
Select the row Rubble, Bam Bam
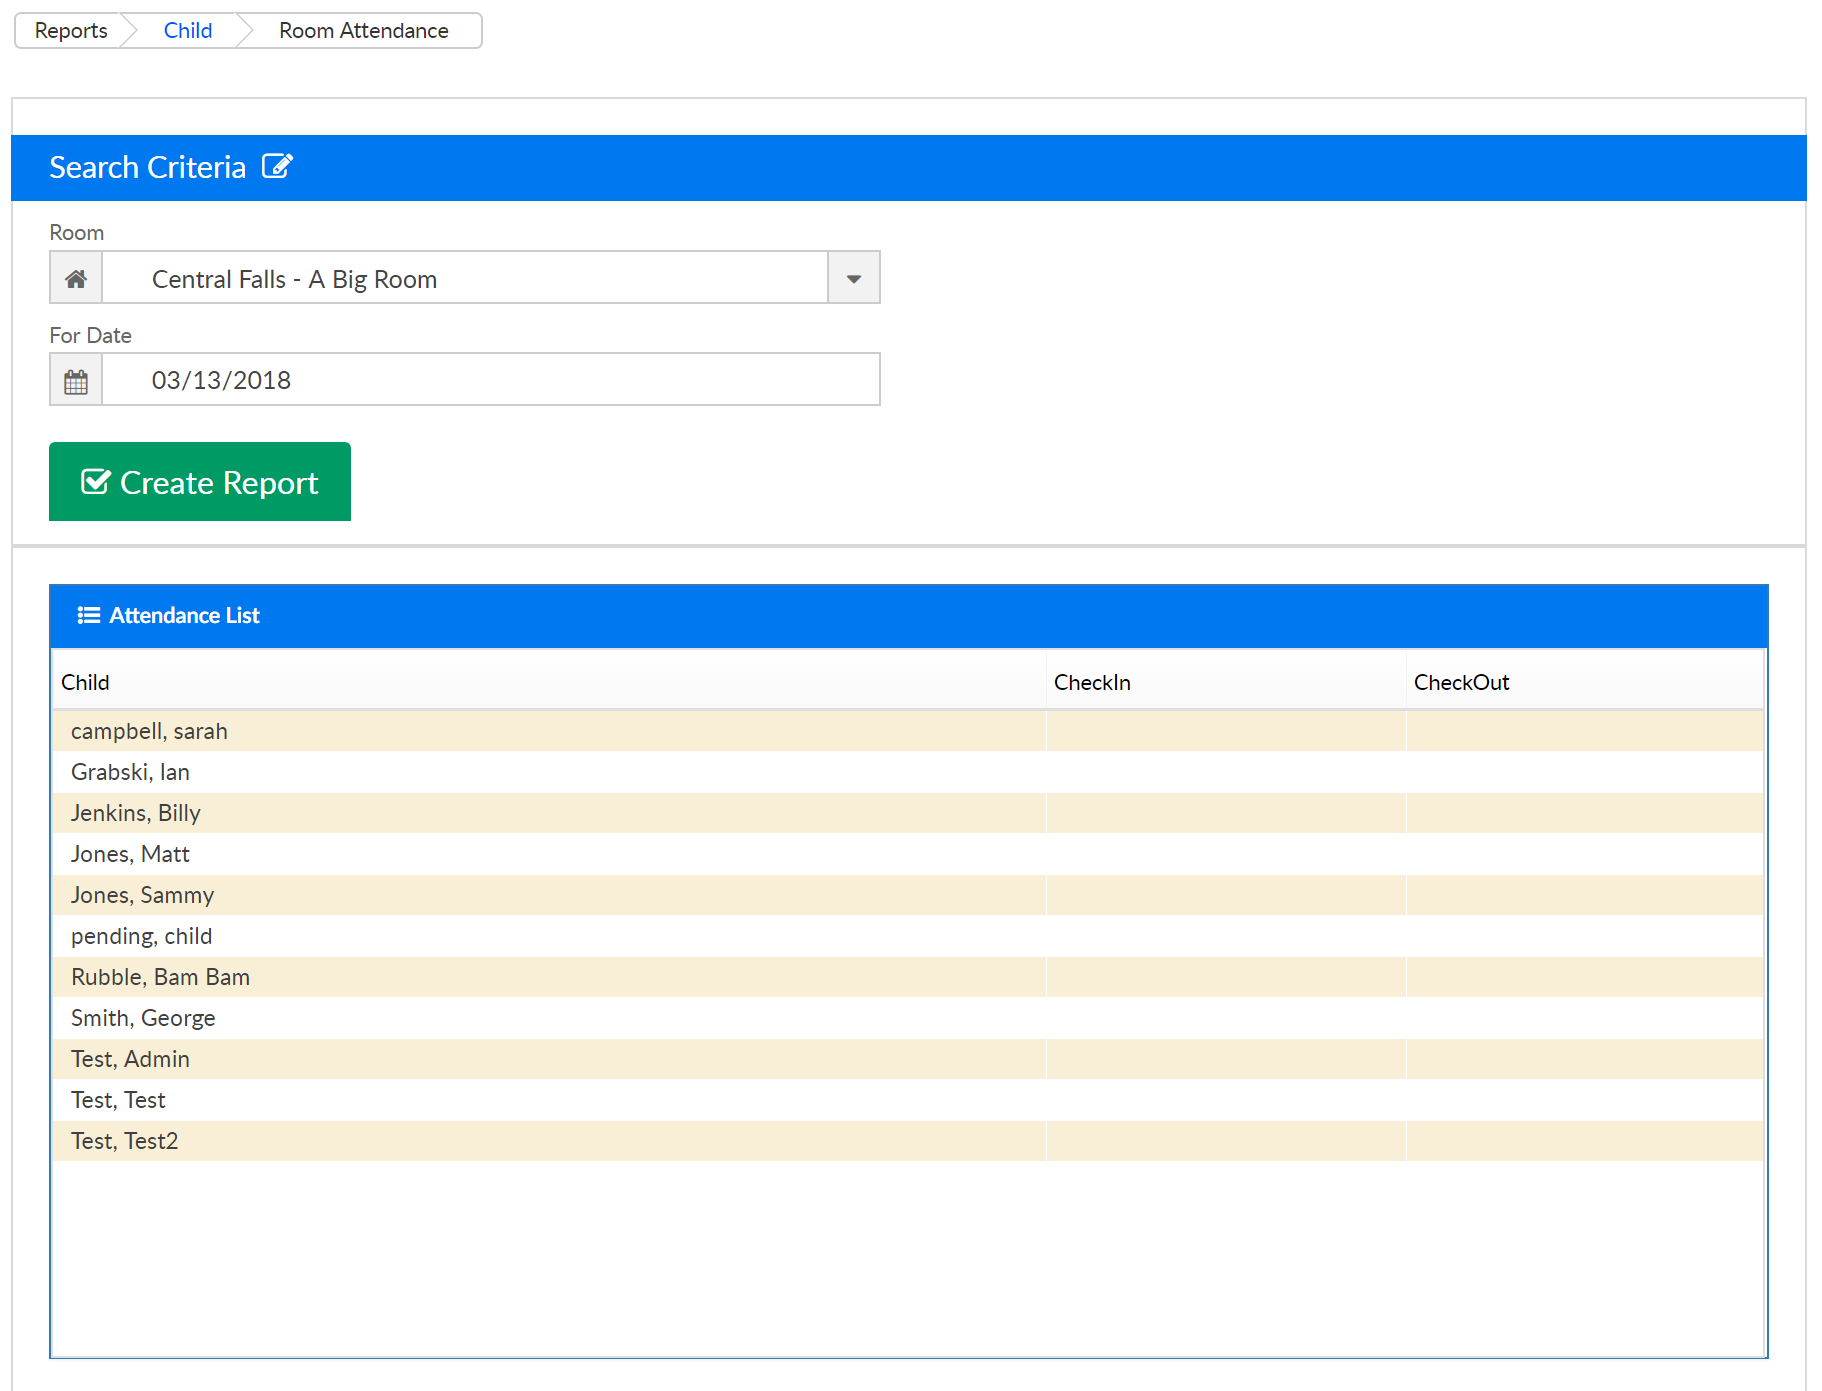tap(908, 977)
